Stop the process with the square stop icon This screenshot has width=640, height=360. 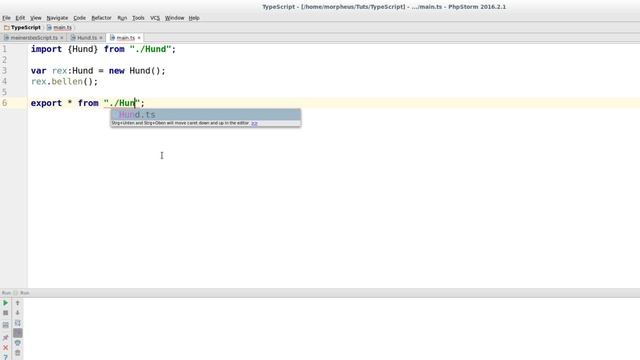5,313
